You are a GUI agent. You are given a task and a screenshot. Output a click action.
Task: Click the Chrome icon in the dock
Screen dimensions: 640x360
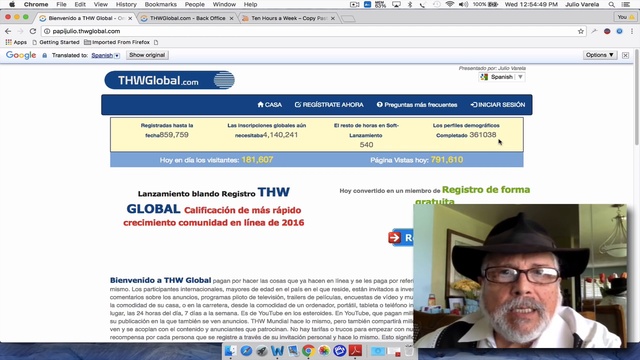pyautogui.click(x=308, y=351)
